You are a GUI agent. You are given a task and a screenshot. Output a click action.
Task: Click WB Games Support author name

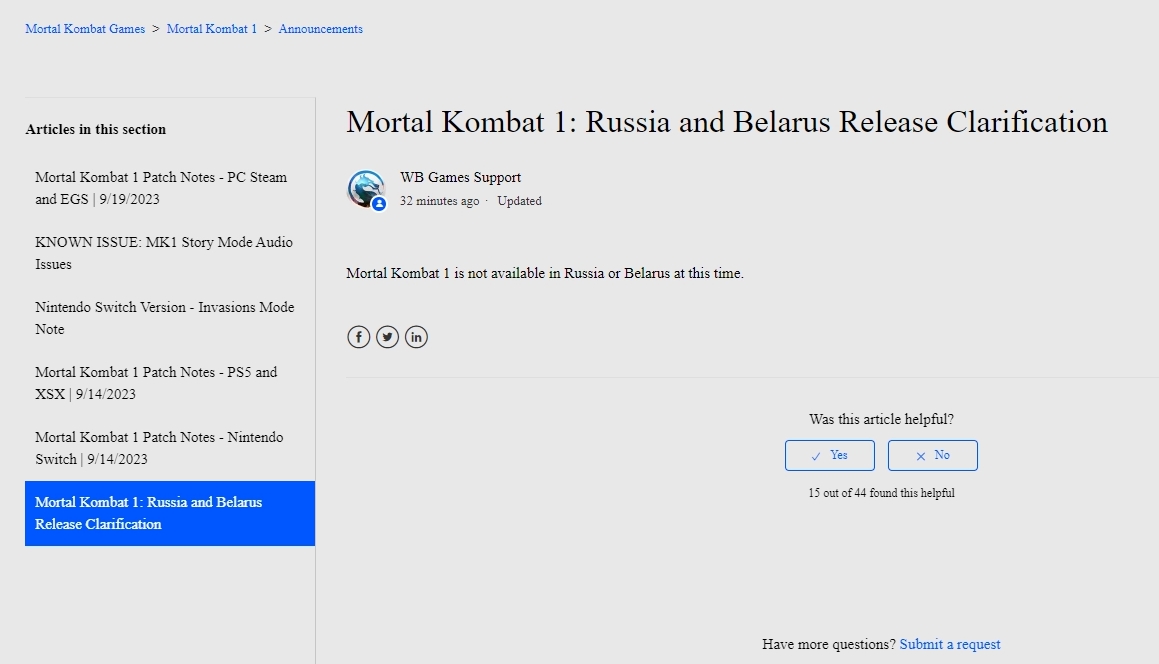(460, 177)
